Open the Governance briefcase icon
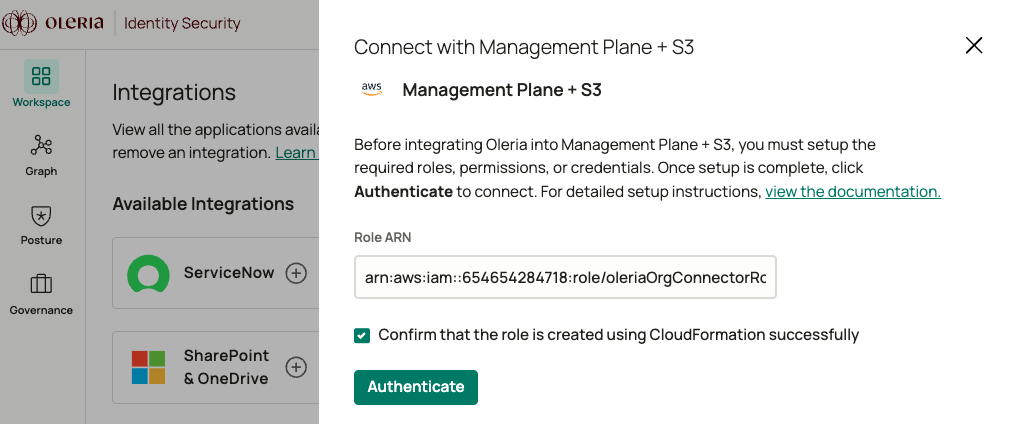The height and width of the screenshot is (424, 1013). [41, 285]
